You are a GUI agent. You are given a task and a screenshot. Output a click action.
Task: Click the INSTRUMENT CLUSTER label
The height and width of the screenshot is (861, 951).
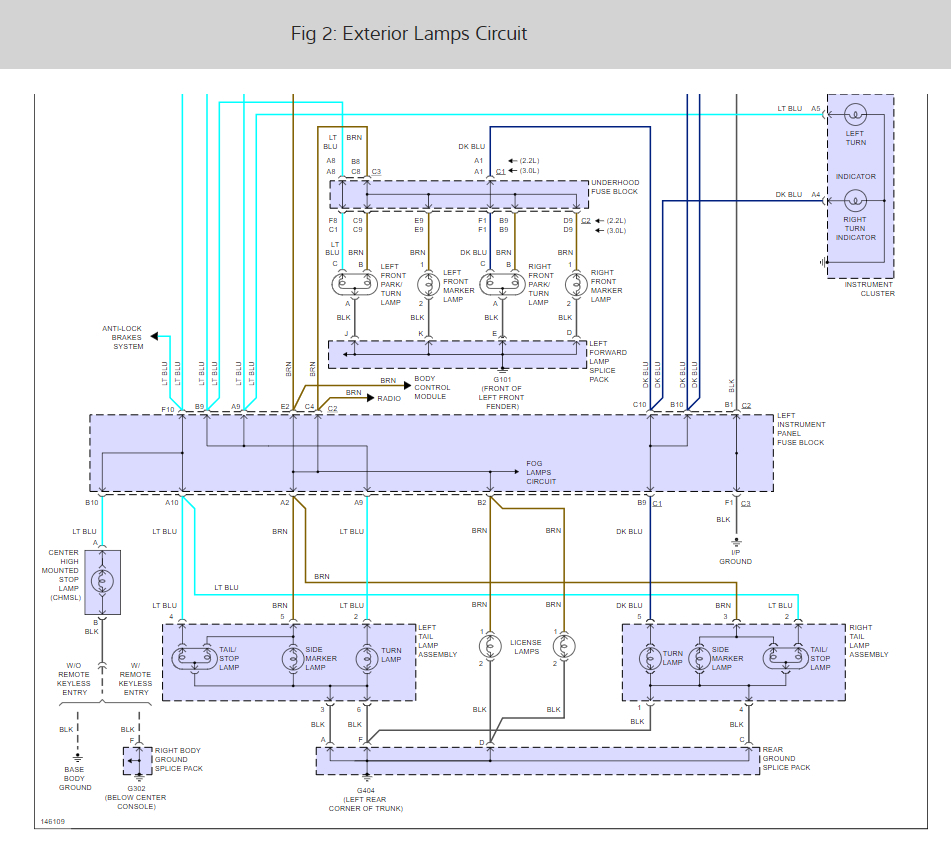point(869,289)
